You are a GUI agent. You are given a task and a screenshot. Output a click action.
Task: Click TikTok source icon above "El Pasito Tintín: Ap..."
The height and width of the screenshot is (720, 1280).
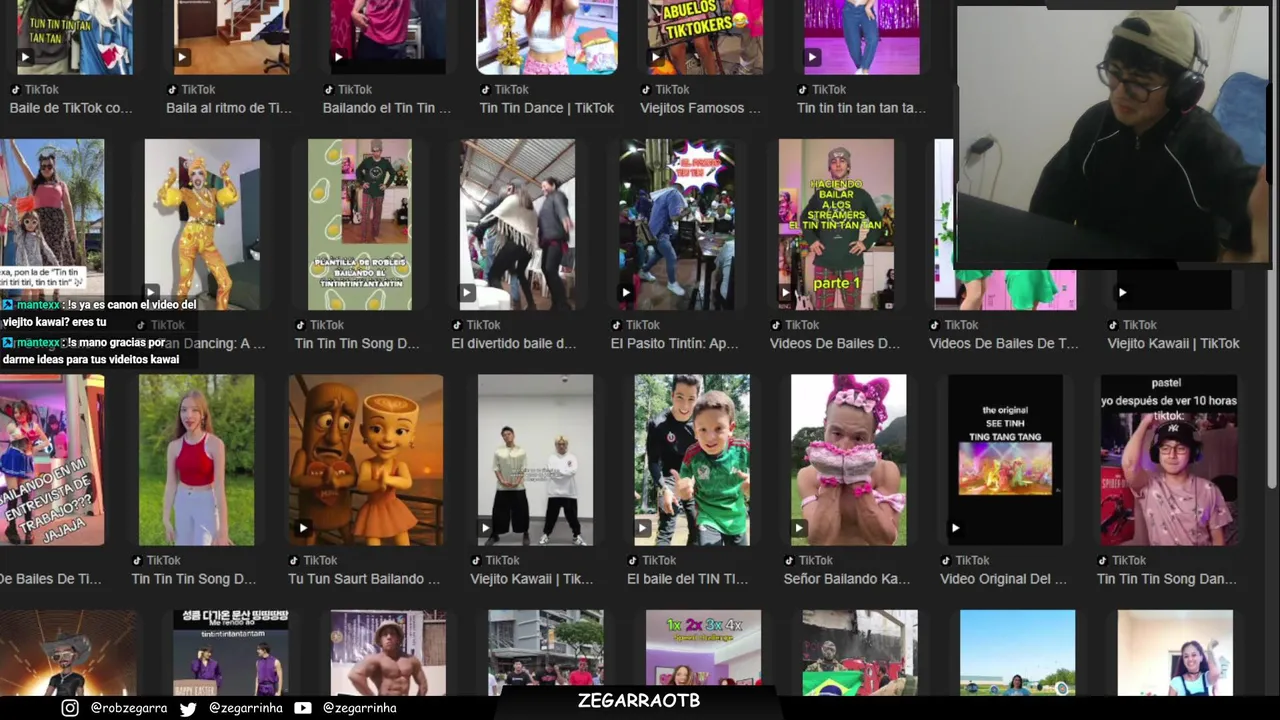pyautogui.click(x=616, y=325)
